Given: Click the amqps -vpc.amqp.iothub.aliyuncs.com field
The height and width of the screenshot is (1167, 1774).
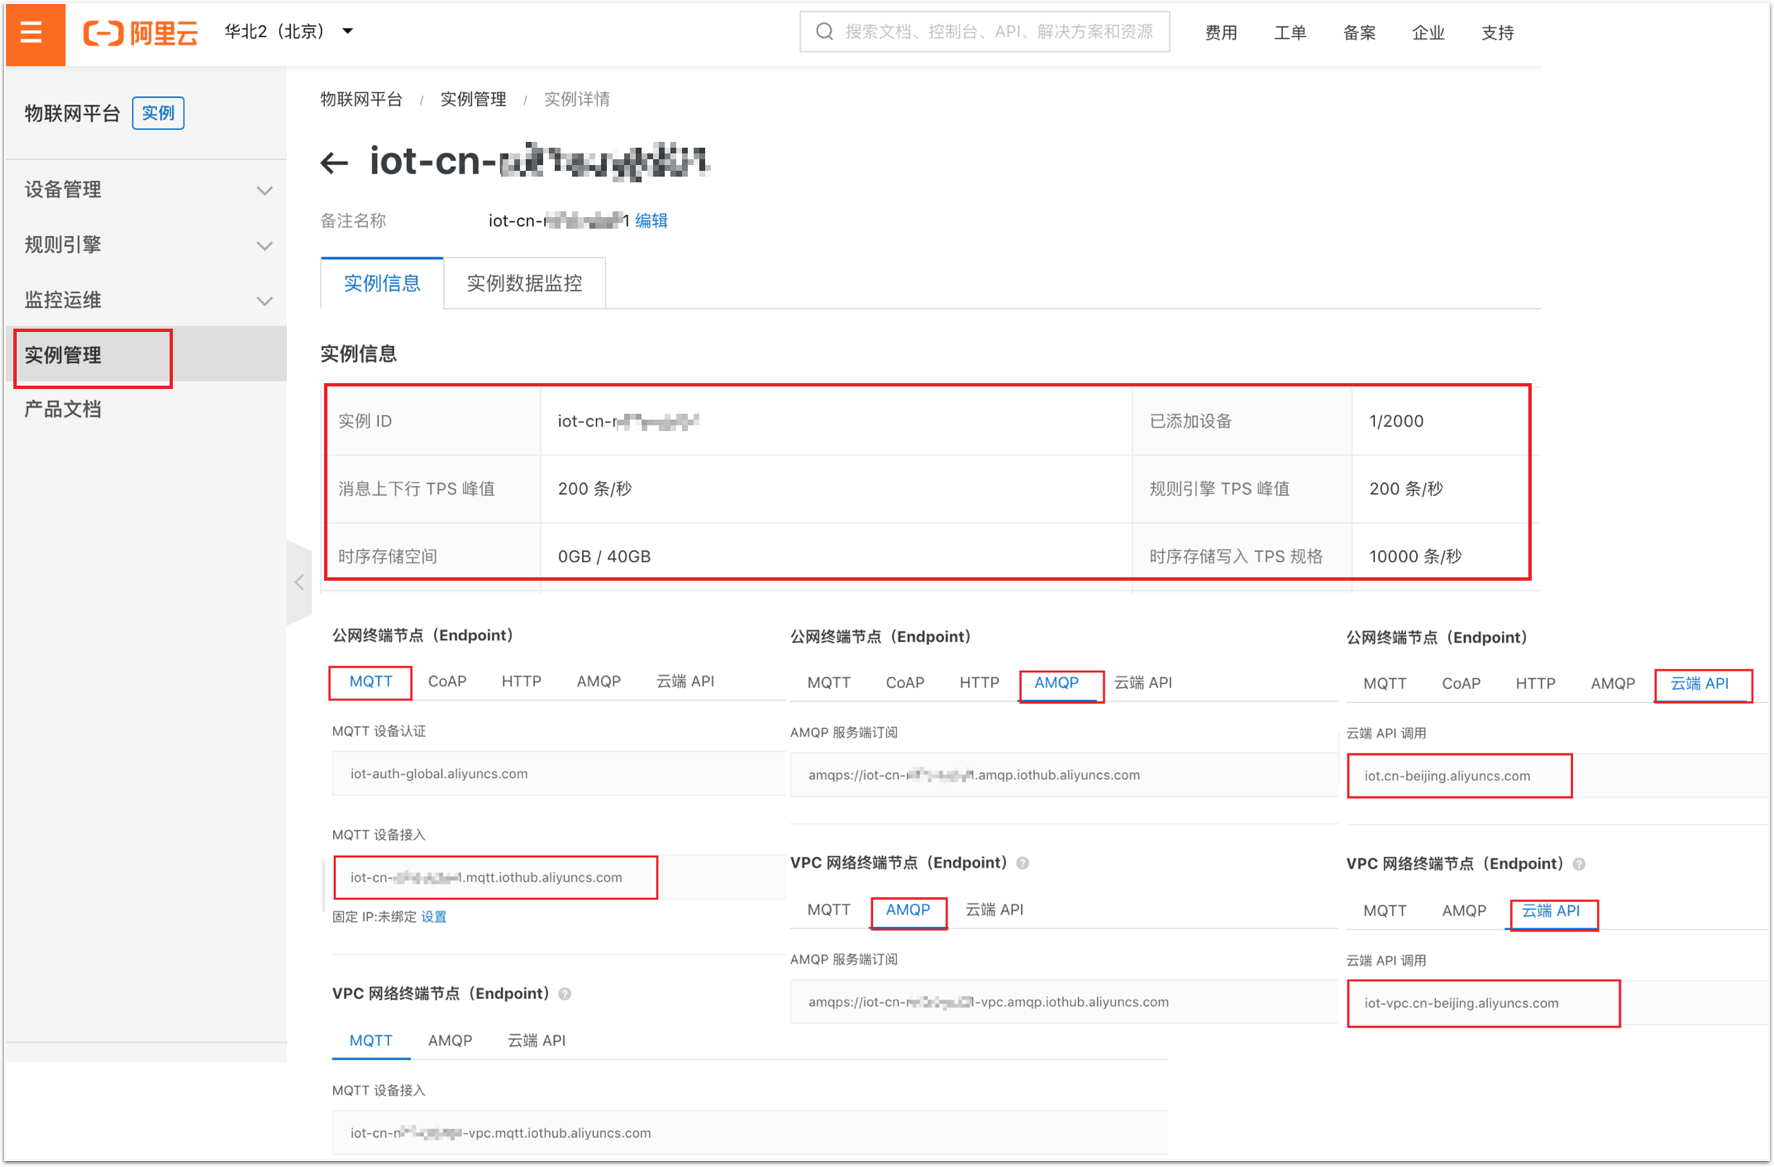Looking at the screenshot, I should point(1063,1002).
